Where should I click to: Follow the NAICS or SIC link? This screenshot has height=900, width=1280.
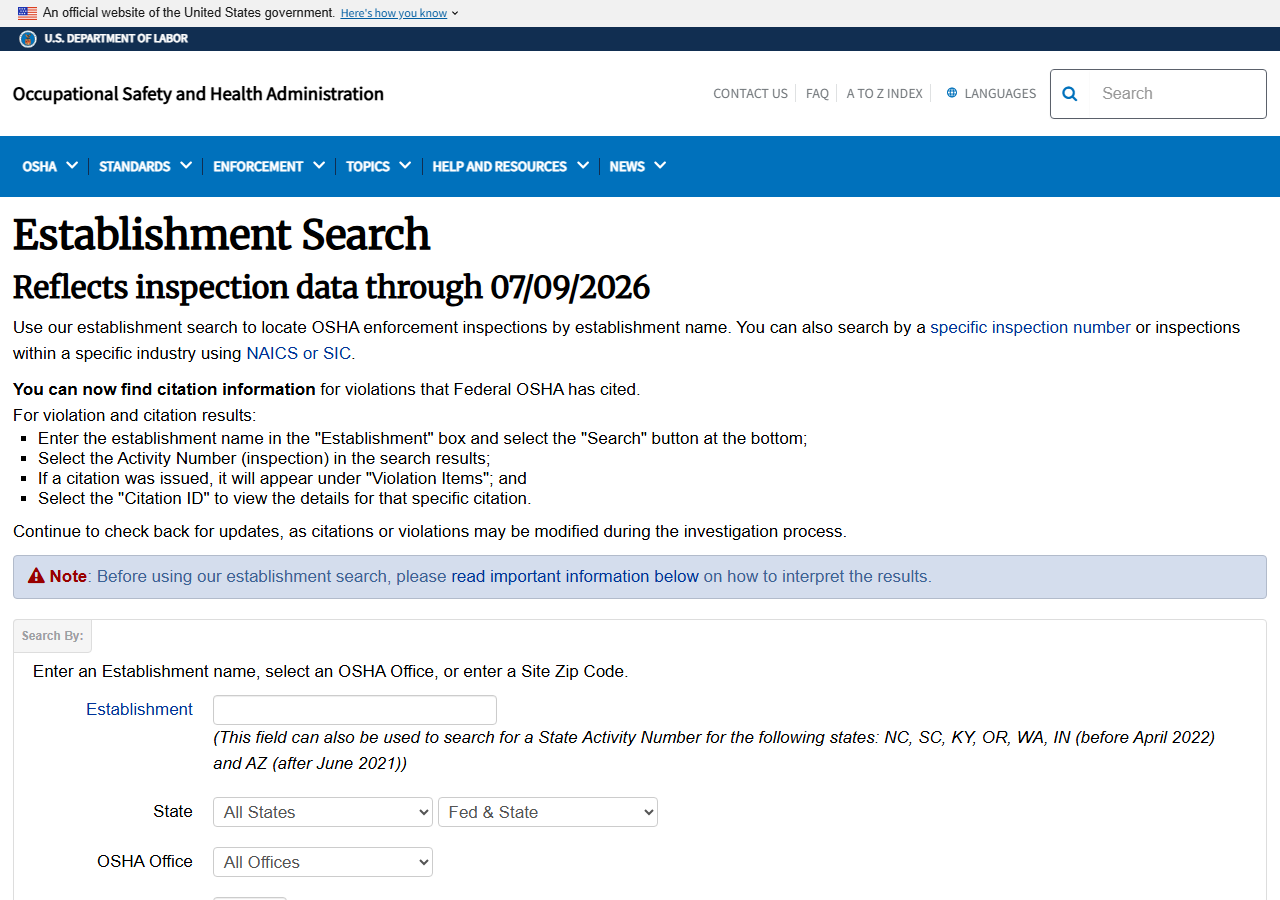click(298, 353)
